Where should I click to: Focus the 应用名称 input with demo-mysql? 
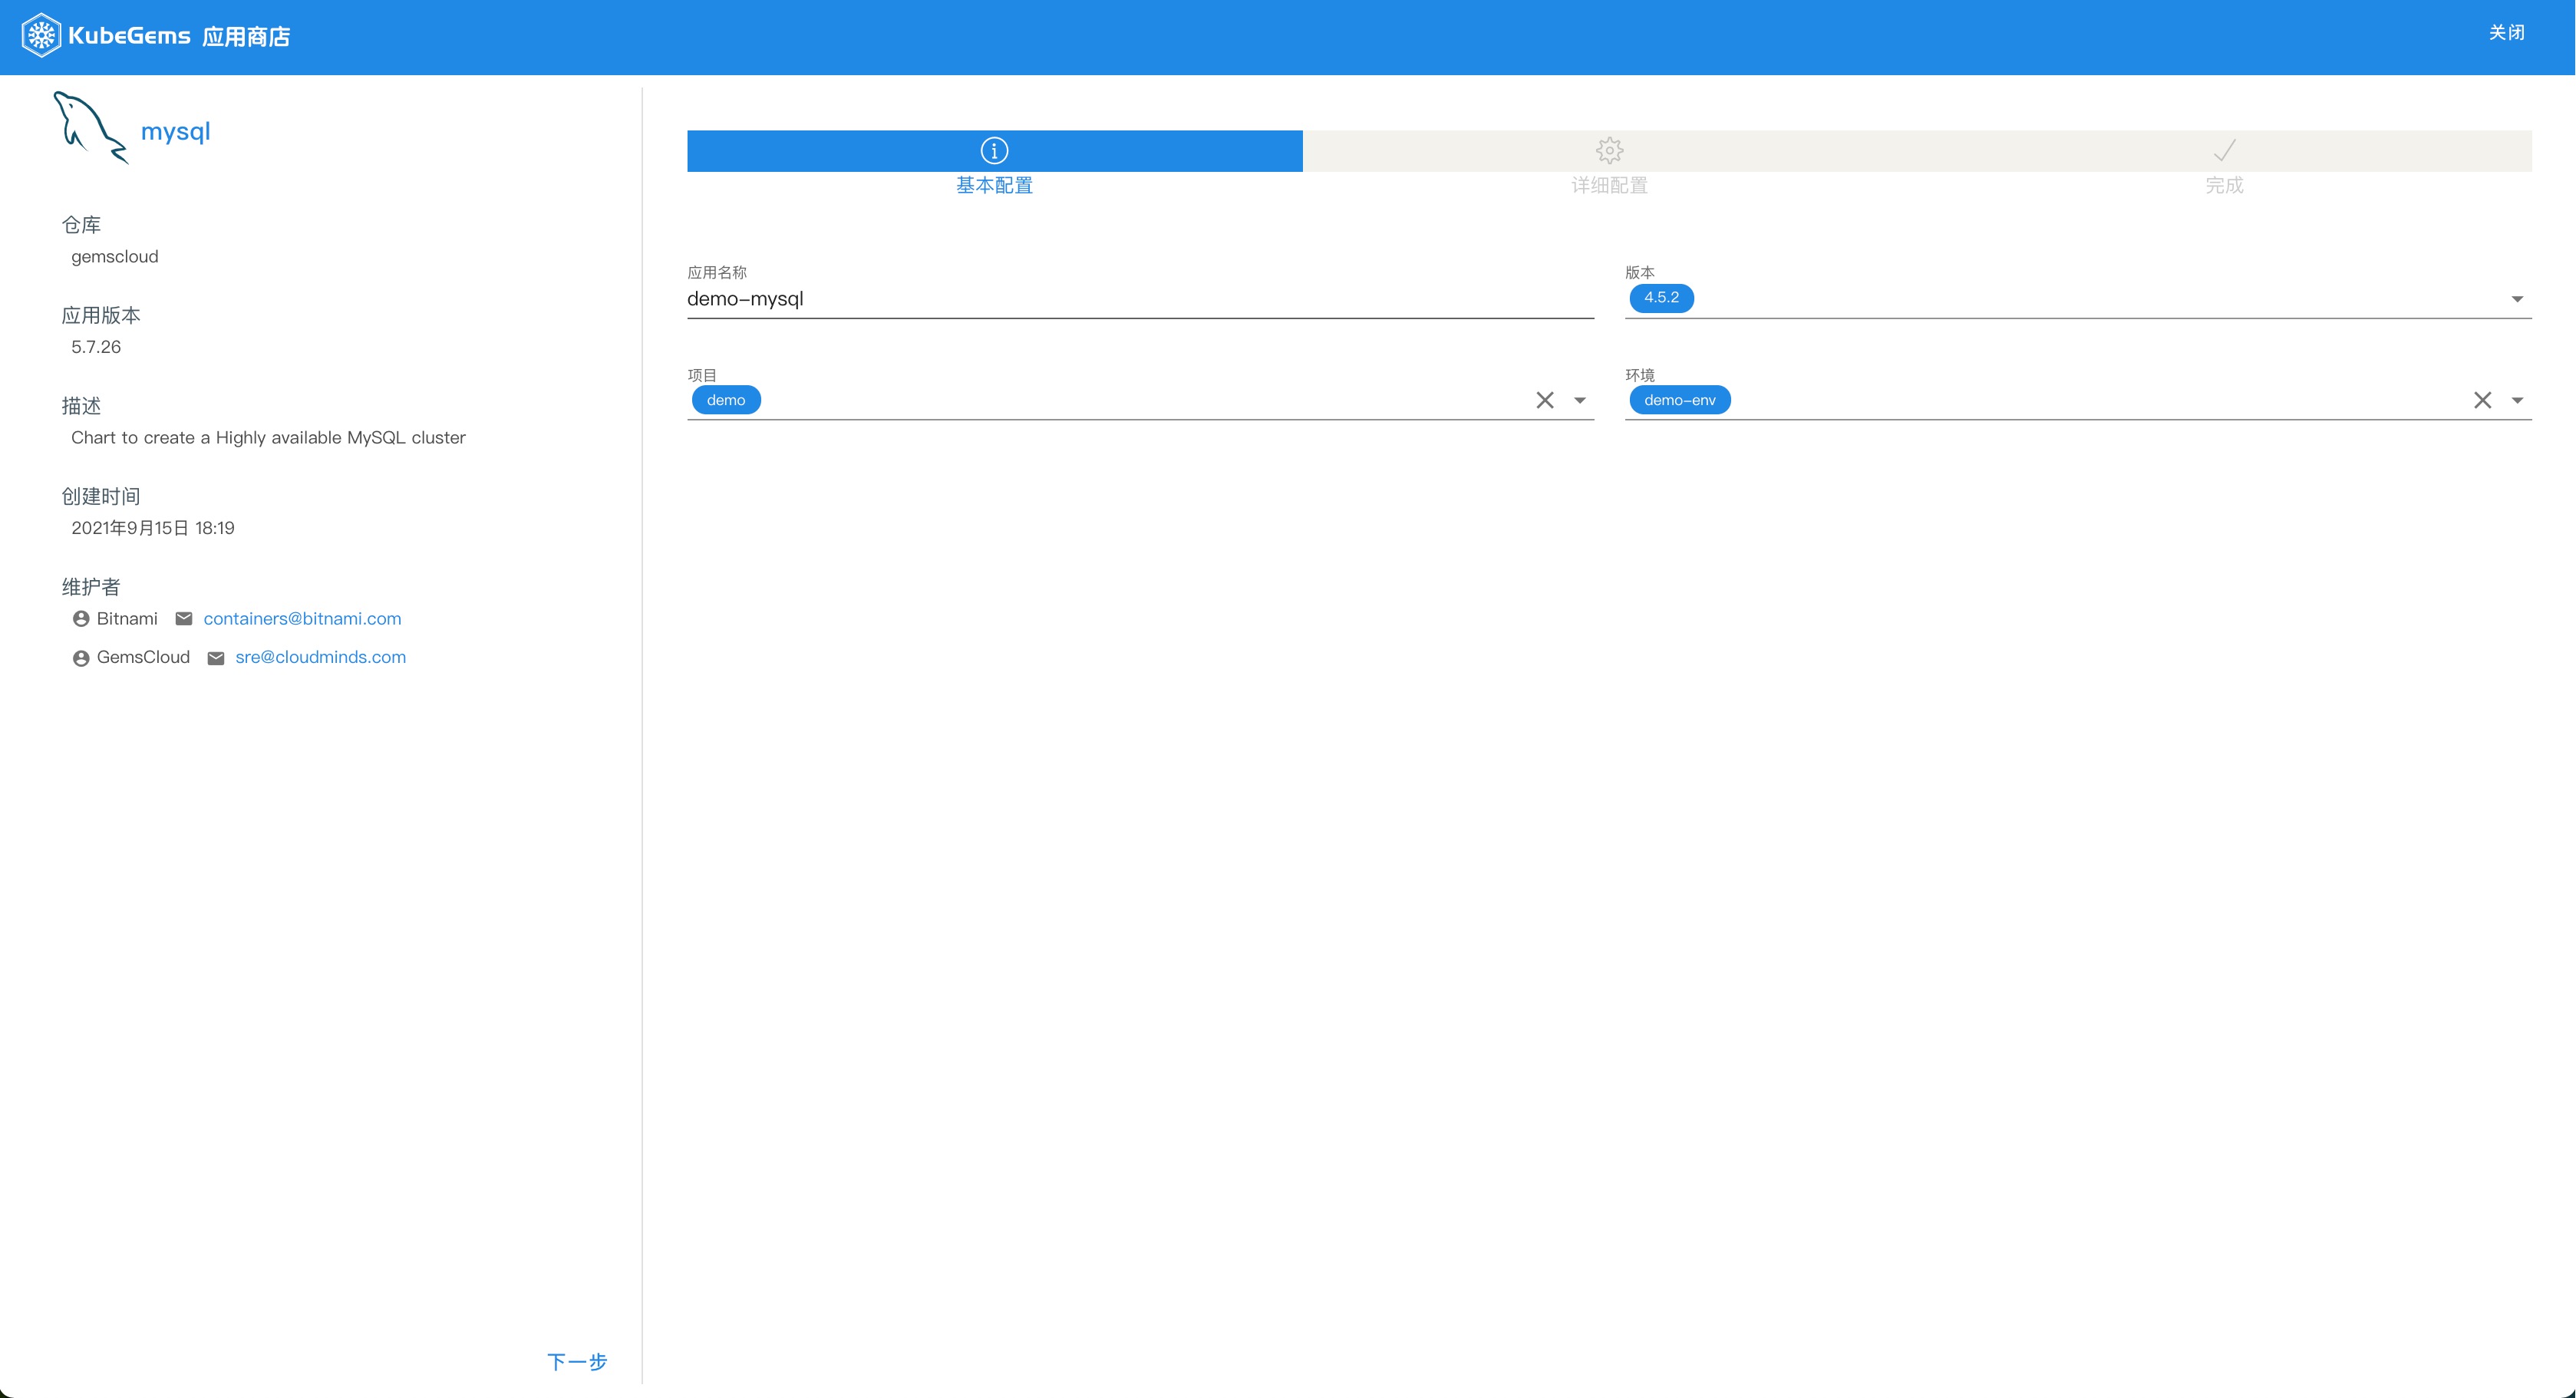pyautogui.click(x=1140, y=299)
